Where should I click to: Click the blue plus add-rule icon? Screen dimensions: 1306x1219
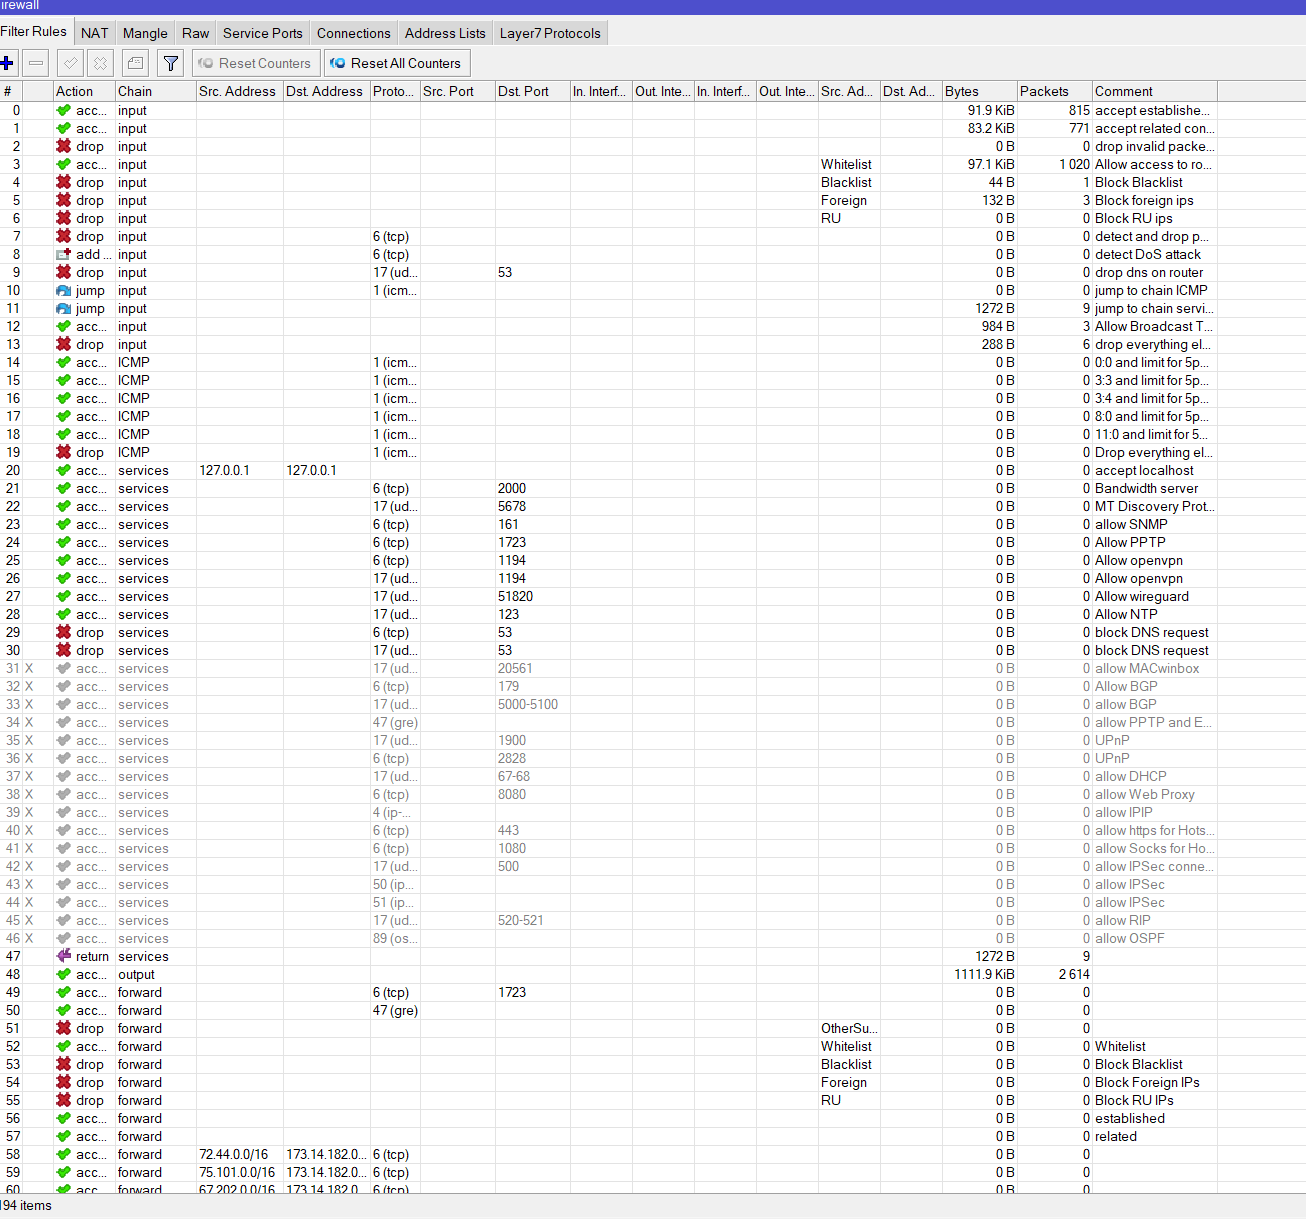pos(7,63)
